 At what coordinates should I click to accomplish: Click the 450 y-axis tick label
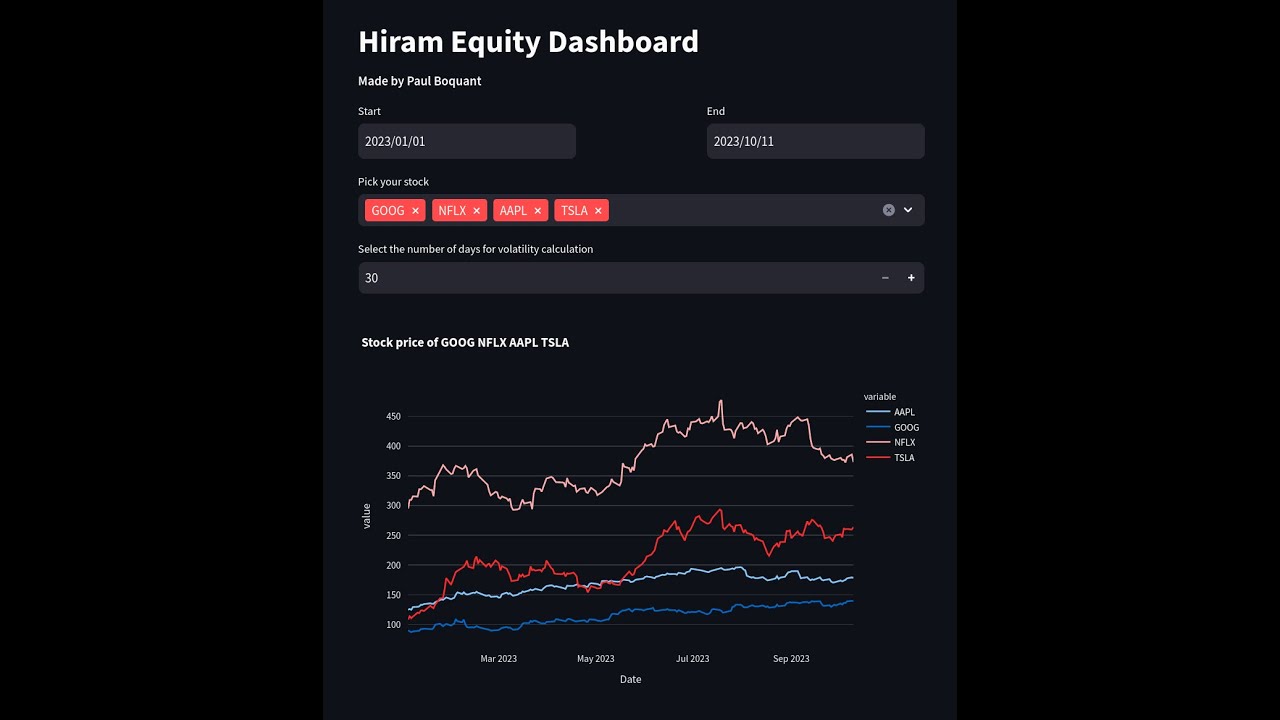[x=393, y=416]
